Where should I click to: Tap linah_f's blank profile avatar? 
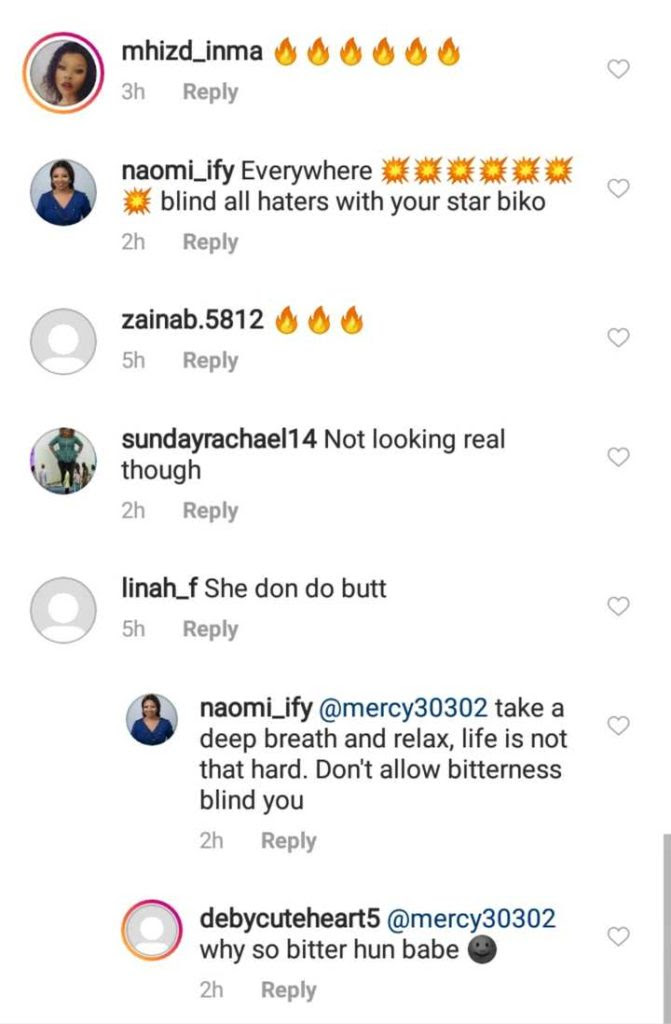point(64,607)
